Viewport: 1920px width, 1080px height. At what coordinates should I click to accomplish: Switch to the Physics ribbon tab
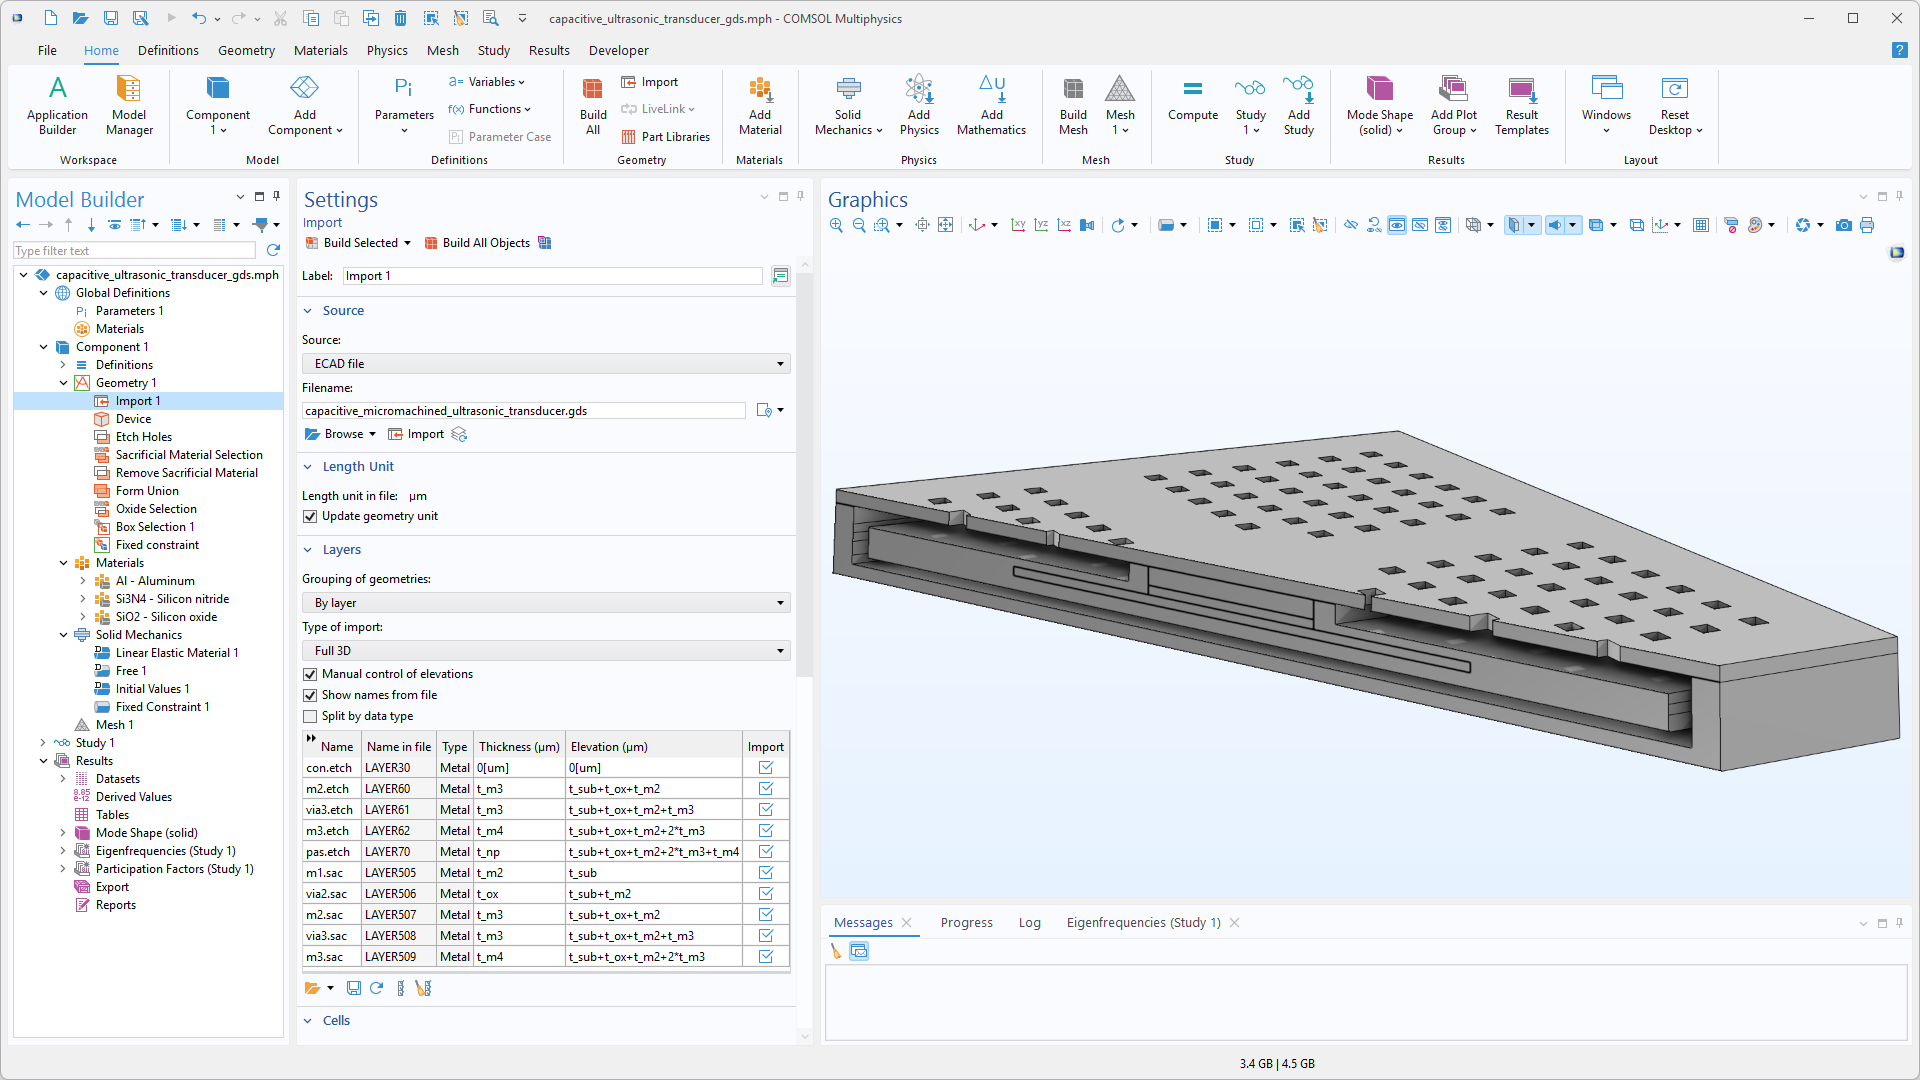tap(387, 50)
